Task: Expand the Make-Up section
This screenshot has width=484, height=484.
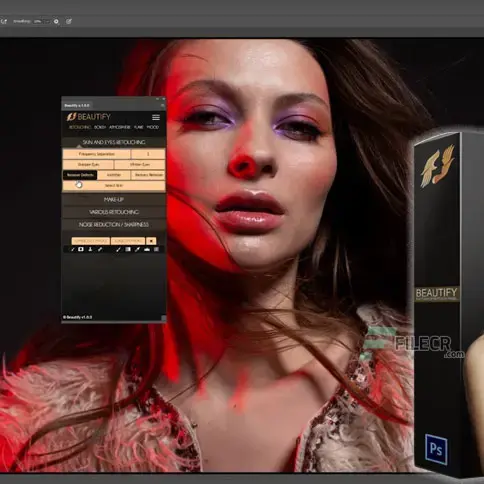Action: [114, 200]
